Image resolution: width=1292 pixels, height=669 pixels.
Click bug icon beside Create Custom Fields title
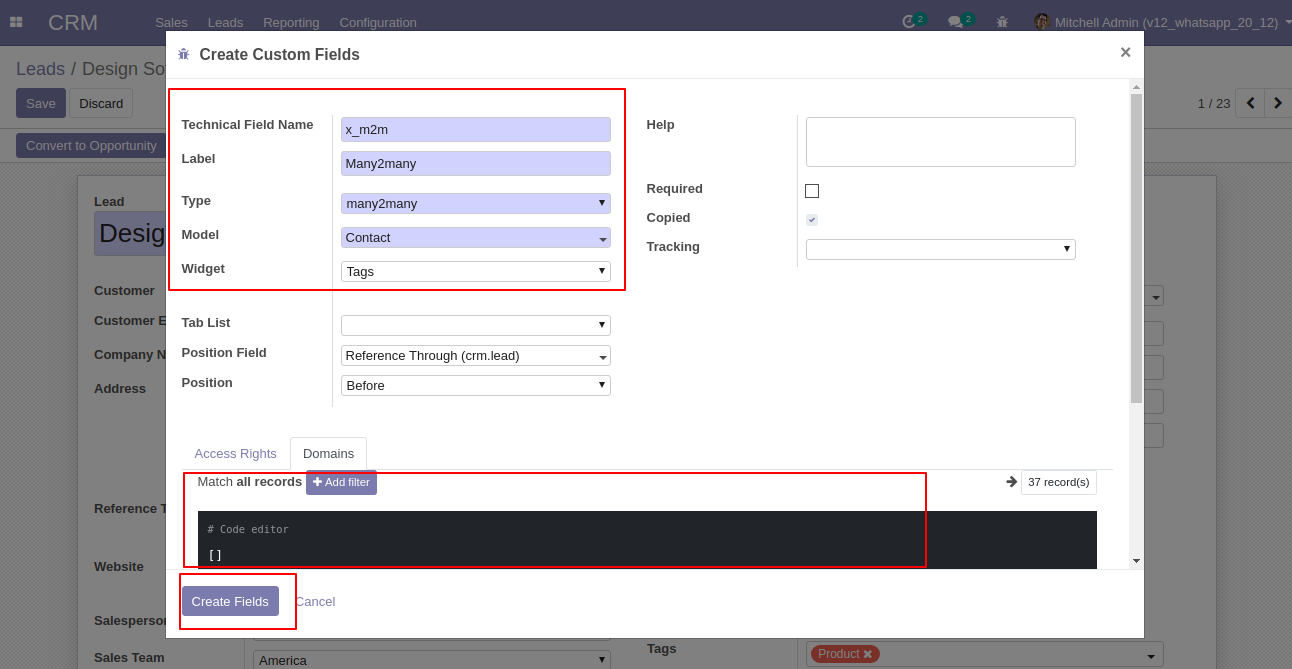point(183,54)
